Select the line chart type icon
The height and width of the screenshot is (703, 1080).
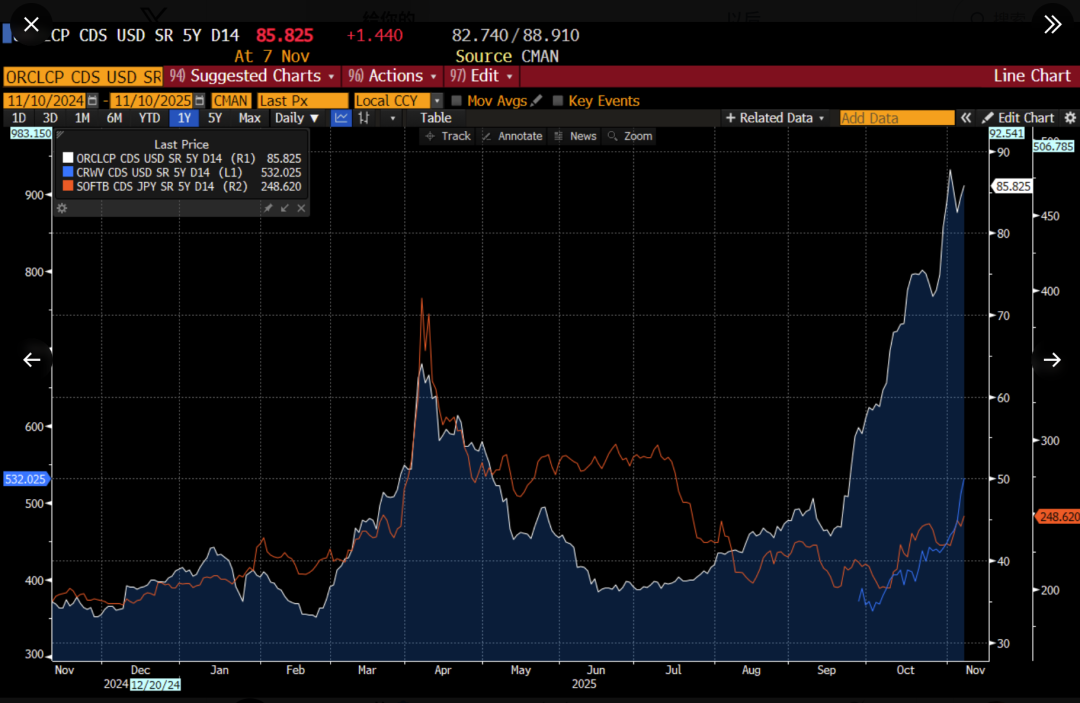pyautogui.click(x=341, y=118)
